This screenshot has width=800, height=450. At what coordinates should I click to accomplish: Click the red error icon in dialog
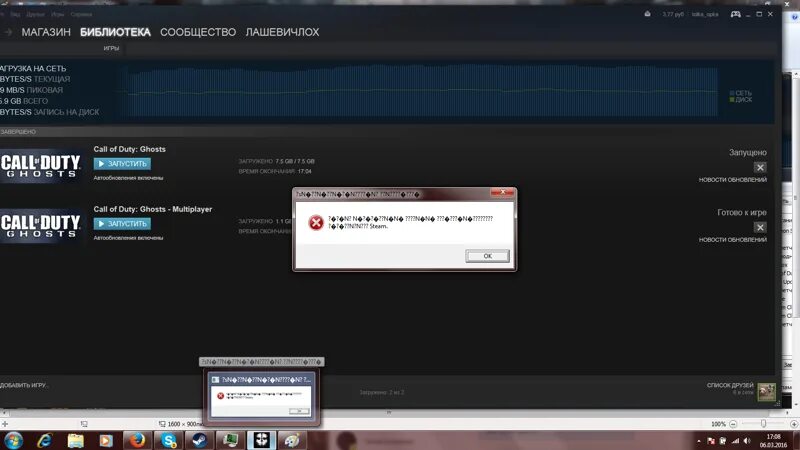pyautogui.click(x=316, y=222)
